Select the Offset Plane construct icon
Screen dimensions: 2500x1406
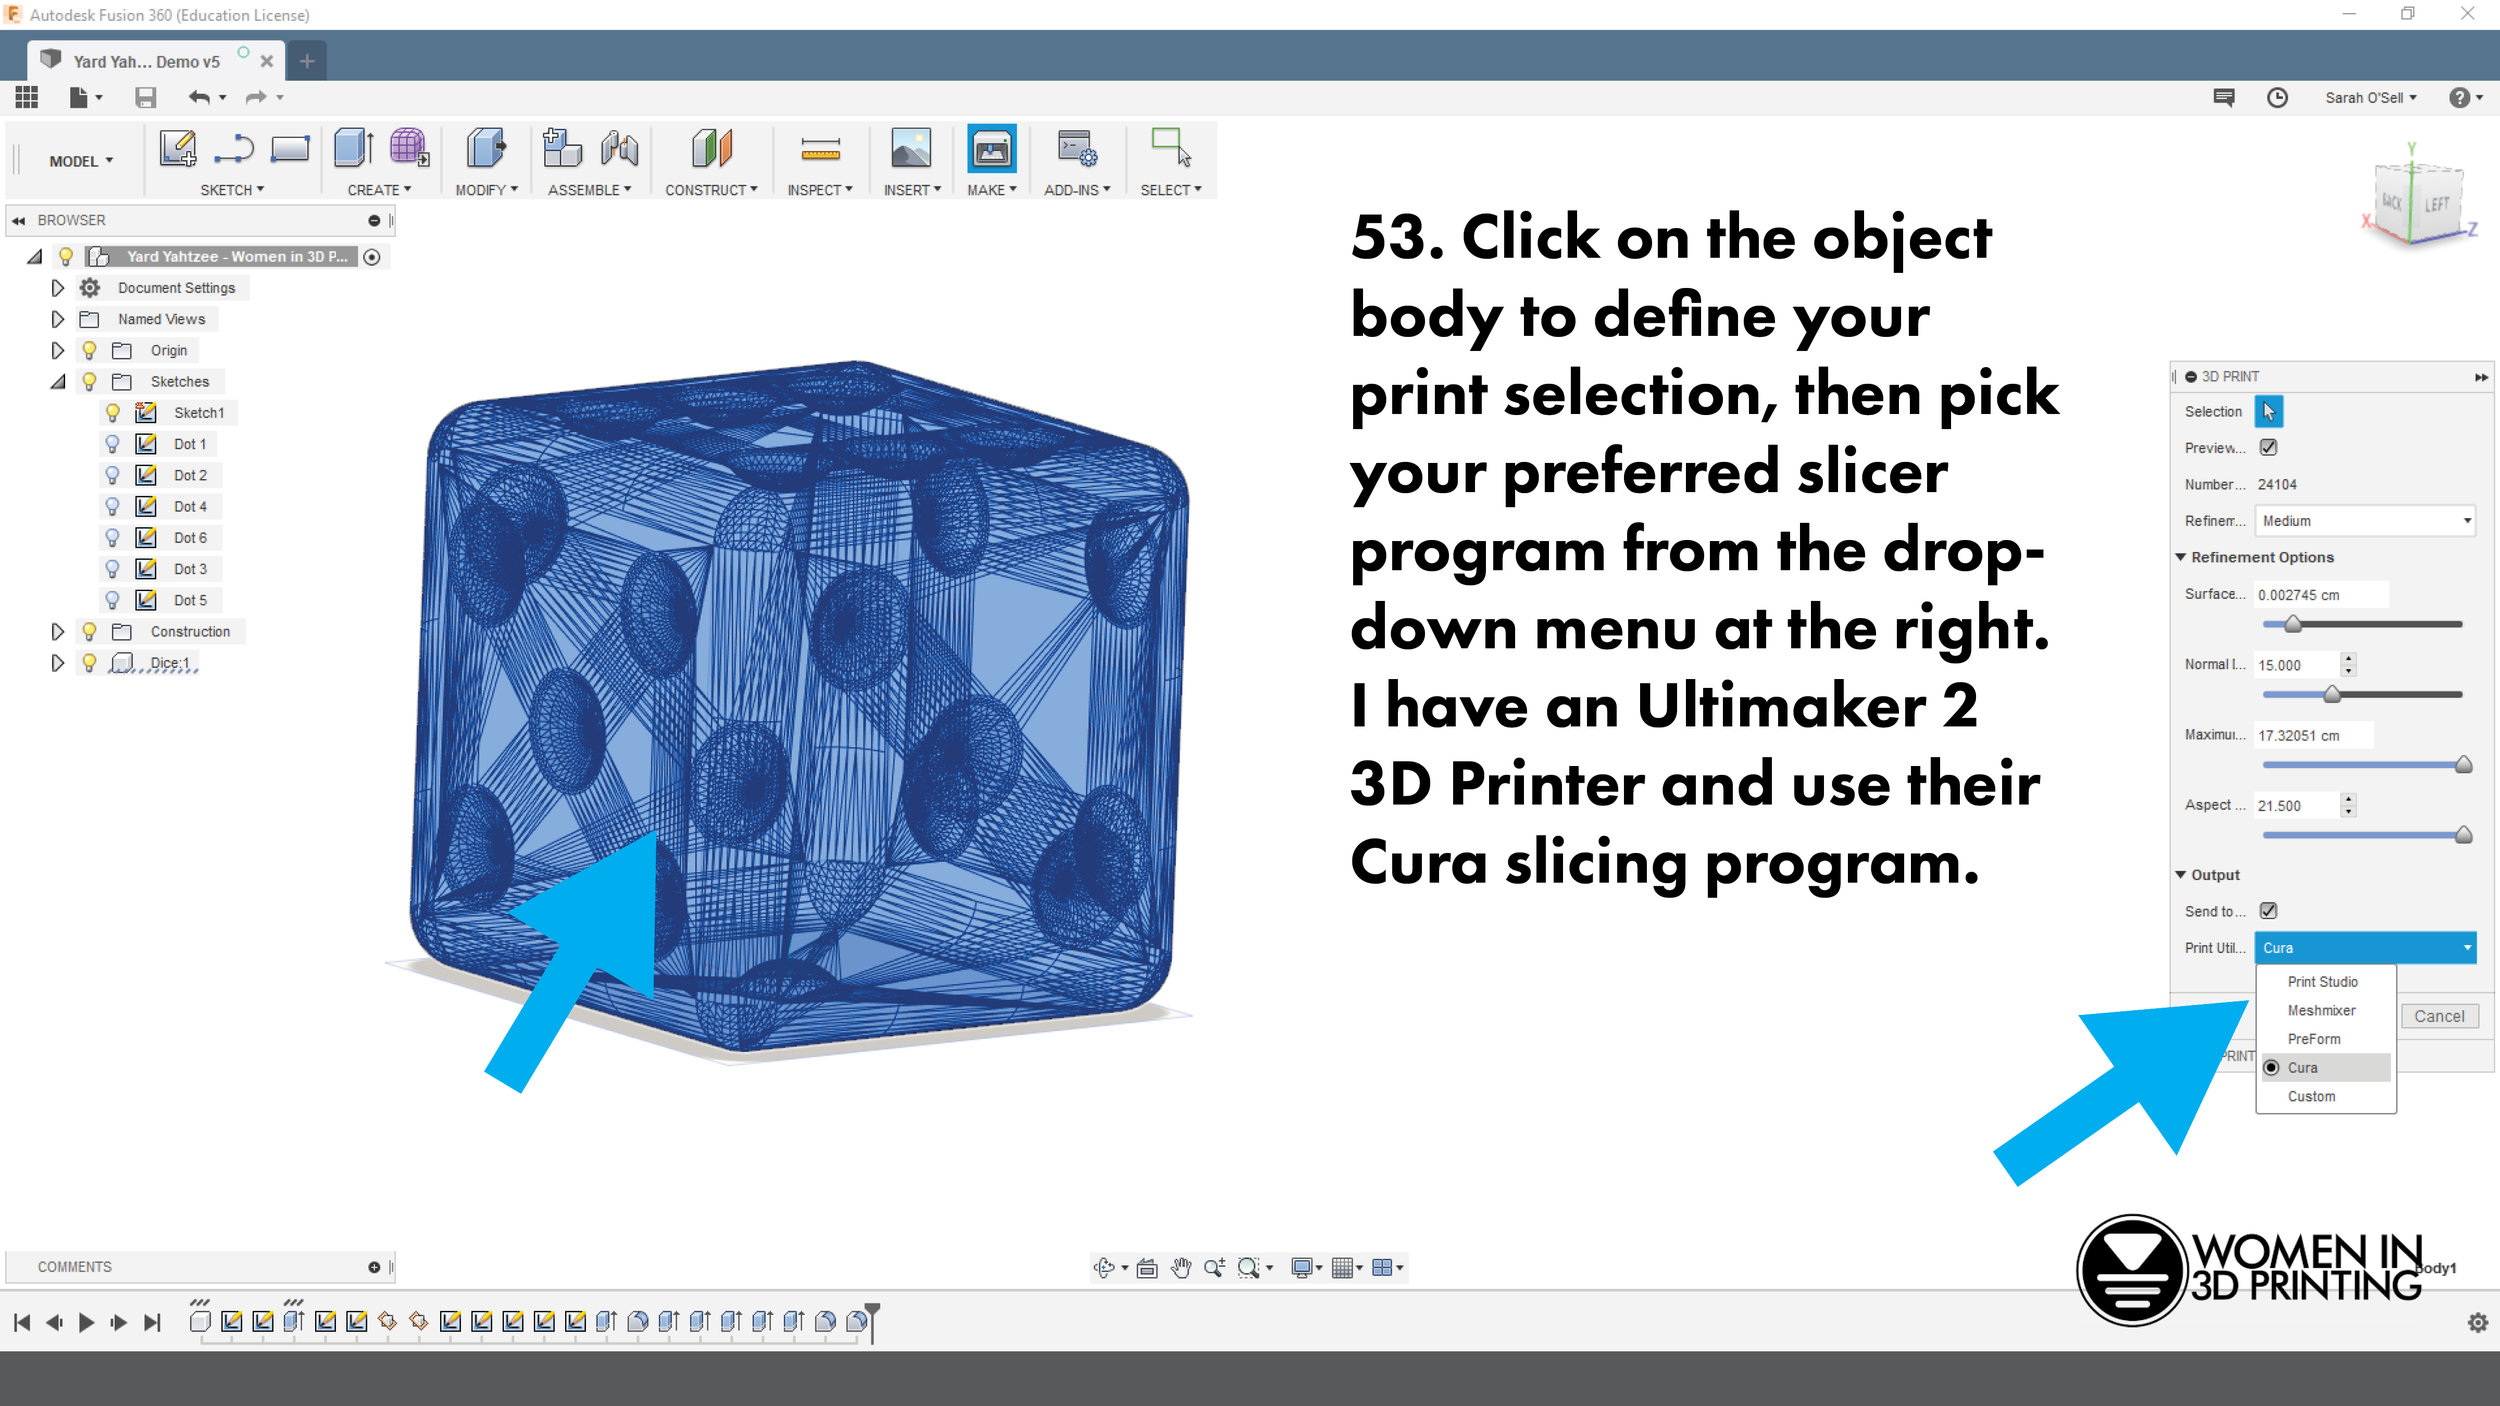[x=712, y=148]
